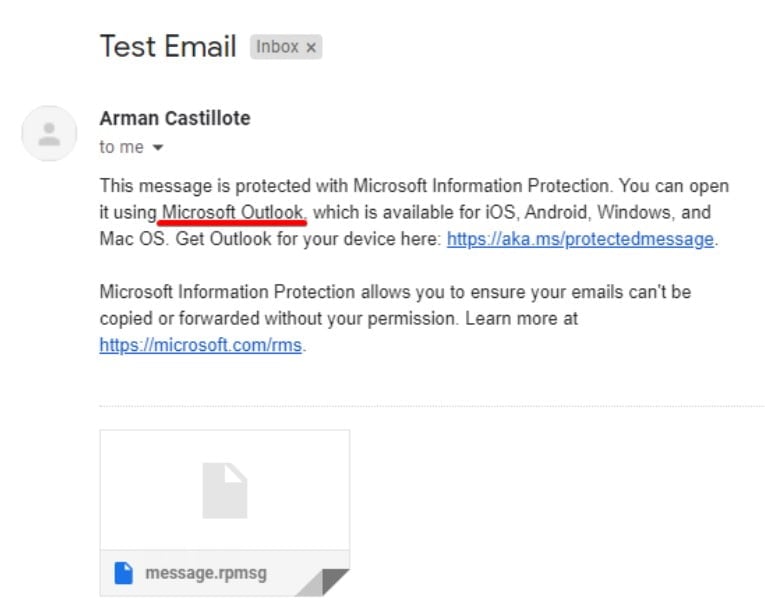Click the underlined Microsoft Outlook text
The height and width of the screenshot is (610, 765).
(x=232, y=213)
